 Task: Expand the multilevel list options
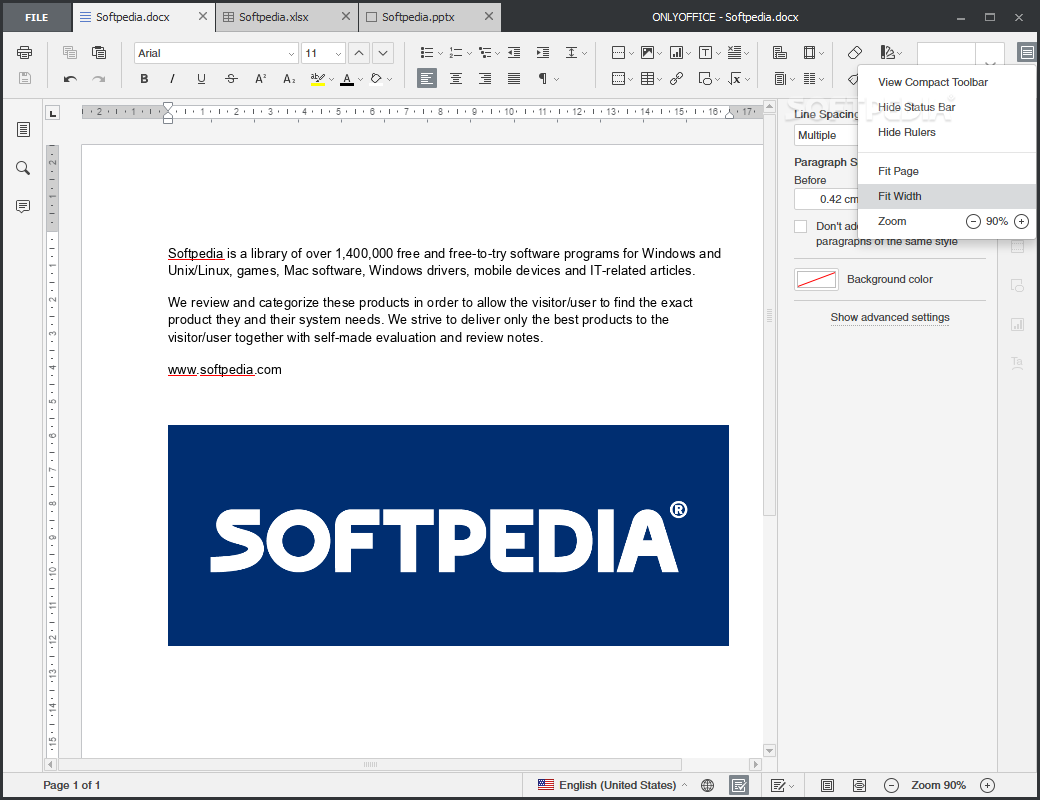tap(497, 53)
